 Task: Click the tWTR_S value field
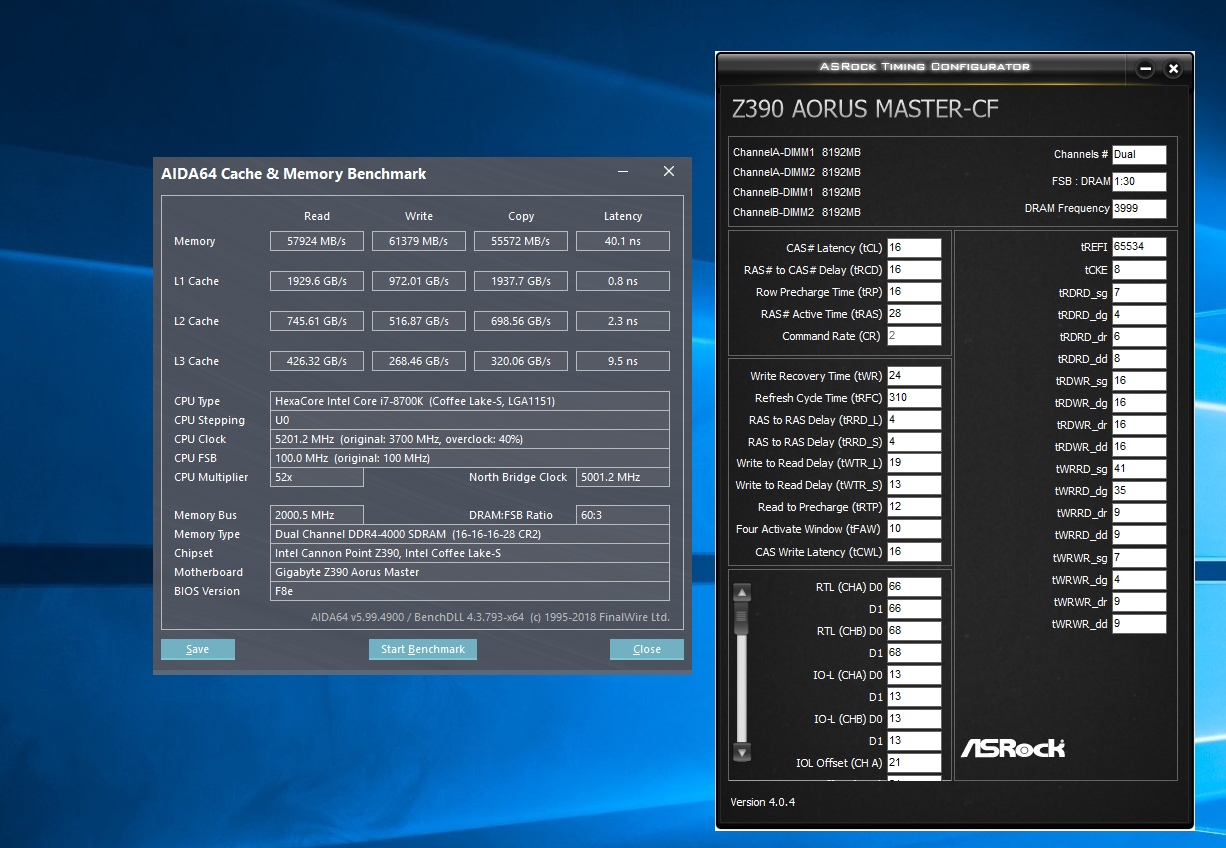pos(914,485)
